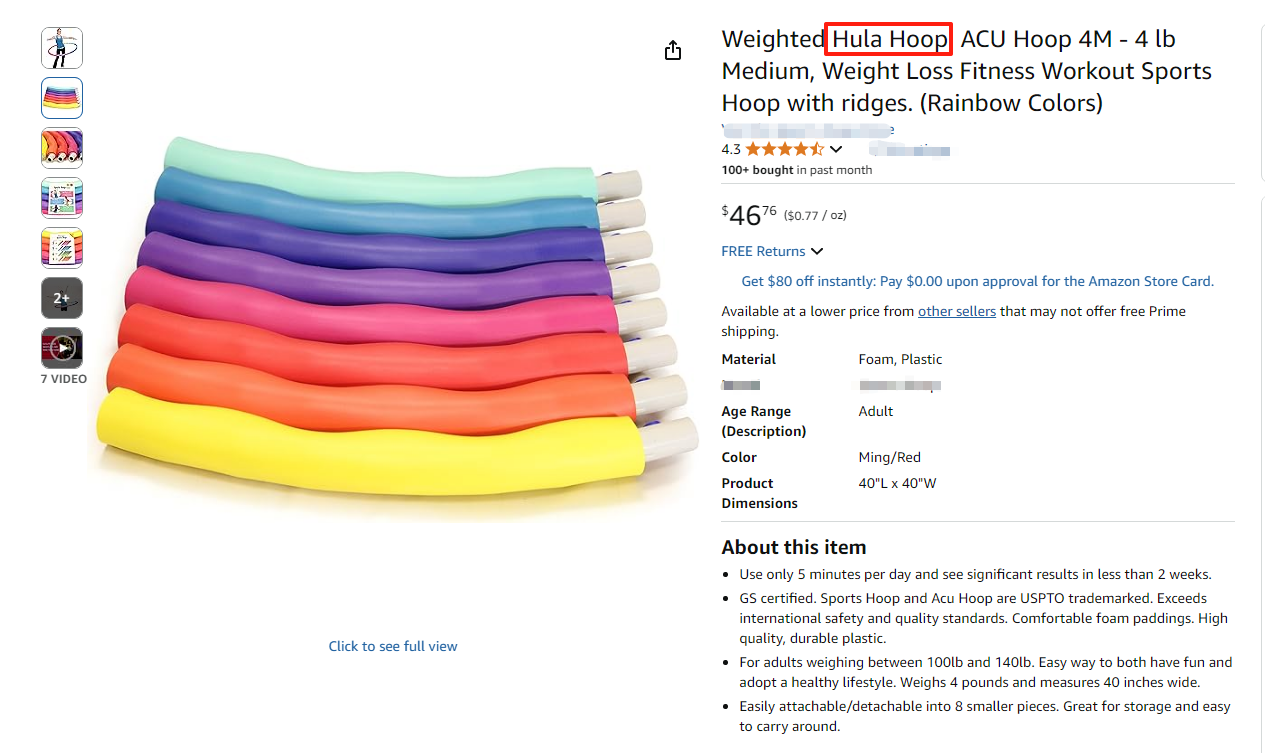Open the fourth thumbnail with infographic

[62, 198]
